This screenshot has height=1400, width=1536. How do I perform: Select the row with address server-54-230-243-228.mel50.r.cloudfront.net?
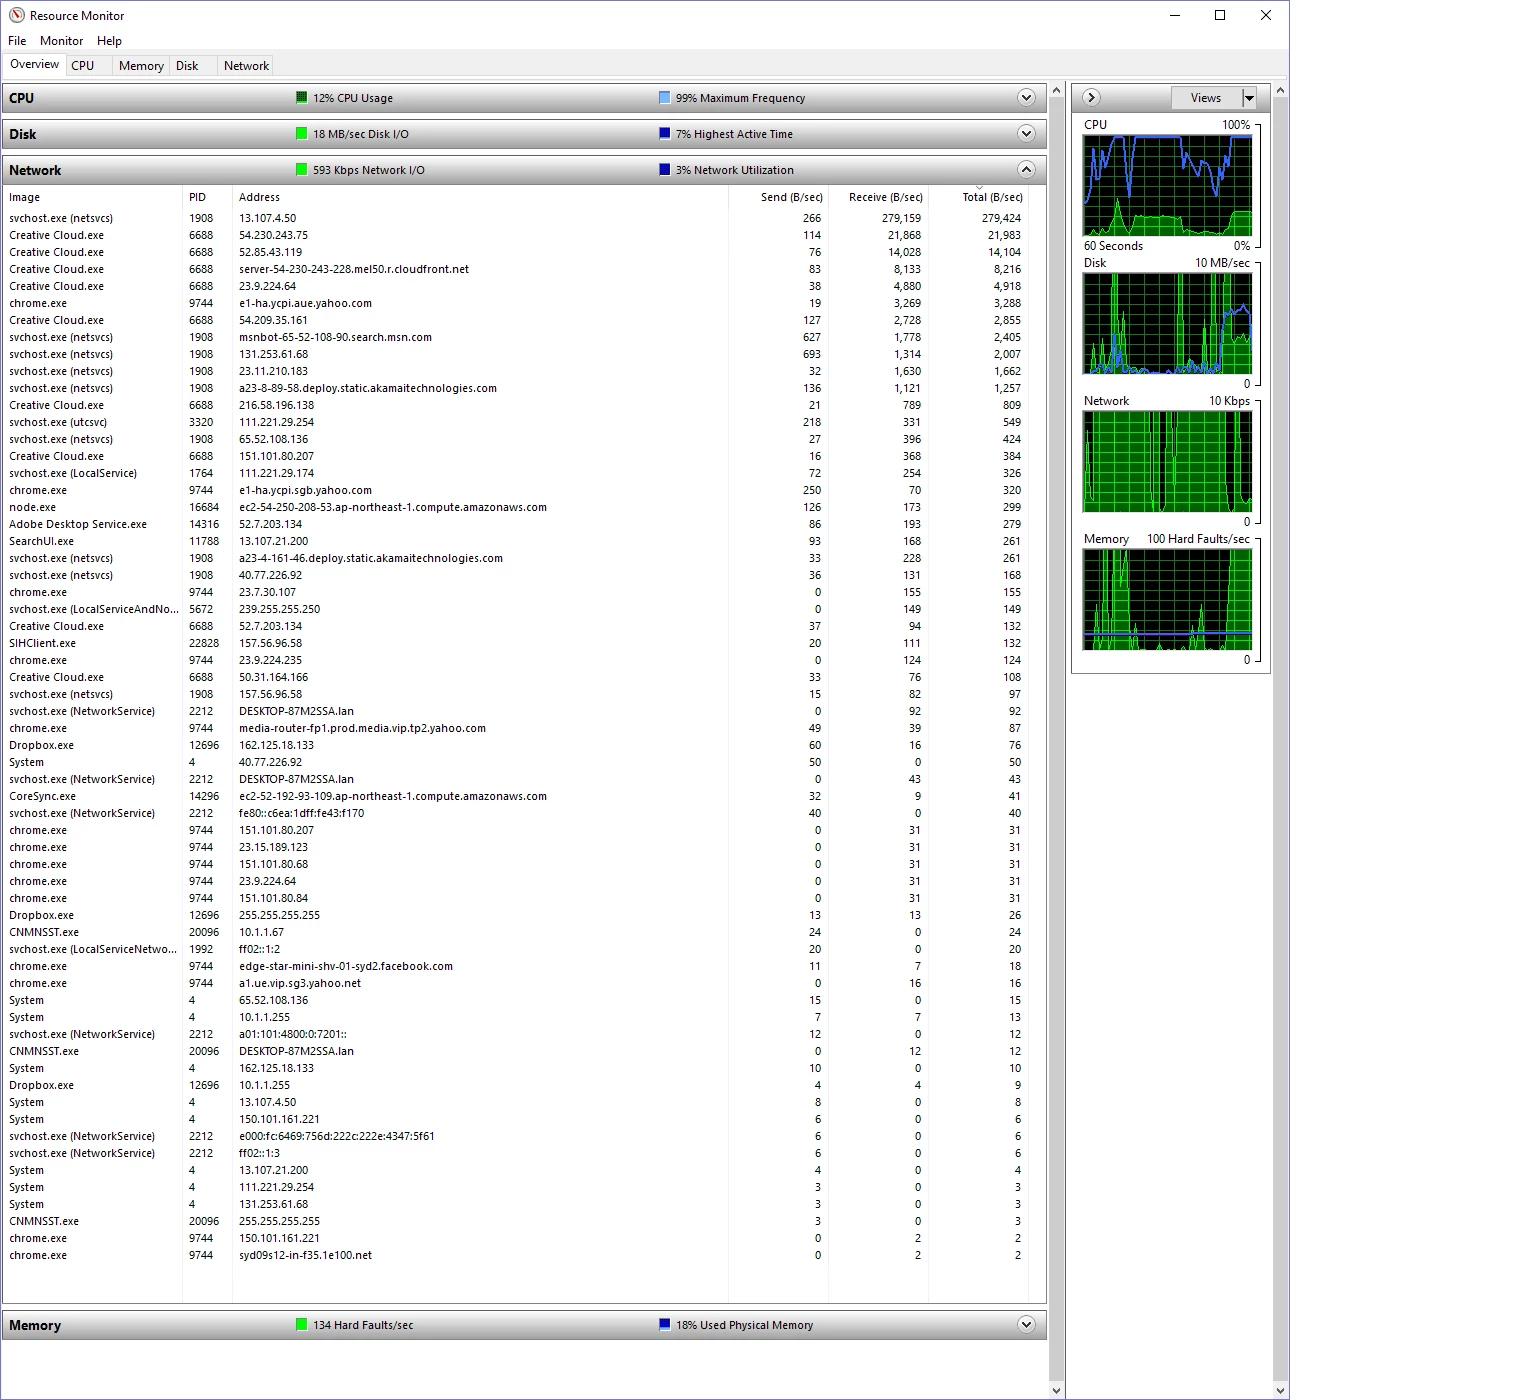517,269
